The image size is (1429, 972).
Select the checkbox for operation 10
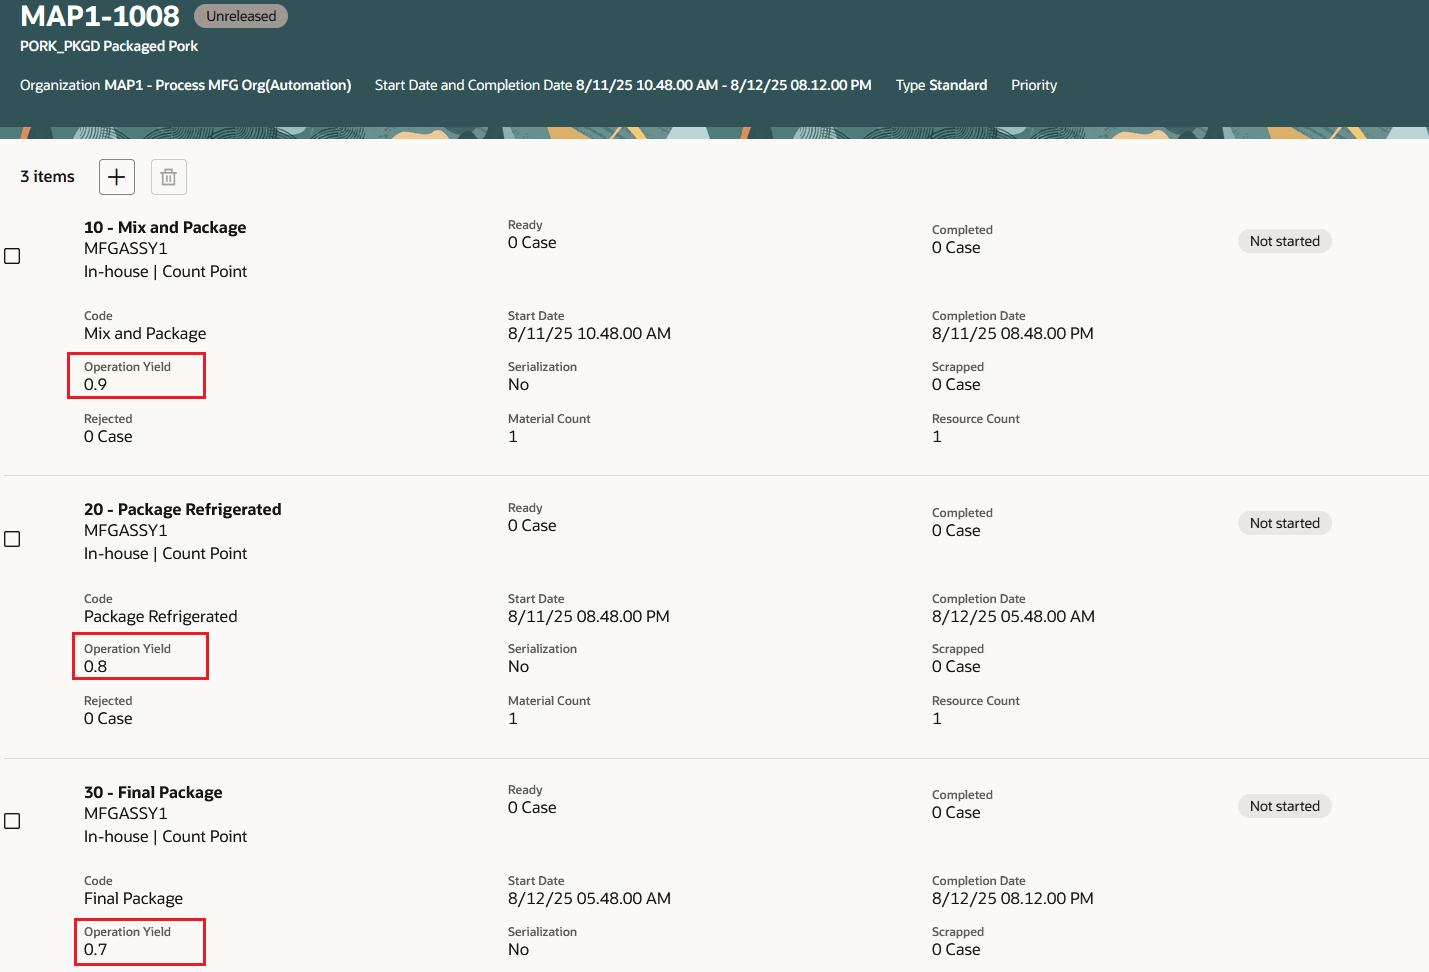pos(12,256)
